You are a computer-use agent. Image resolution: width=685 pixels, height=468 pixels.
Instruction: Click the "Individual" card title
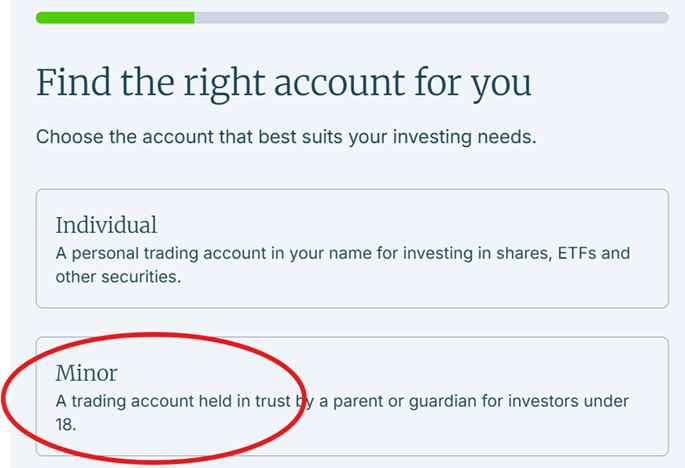tap(106, 225)
